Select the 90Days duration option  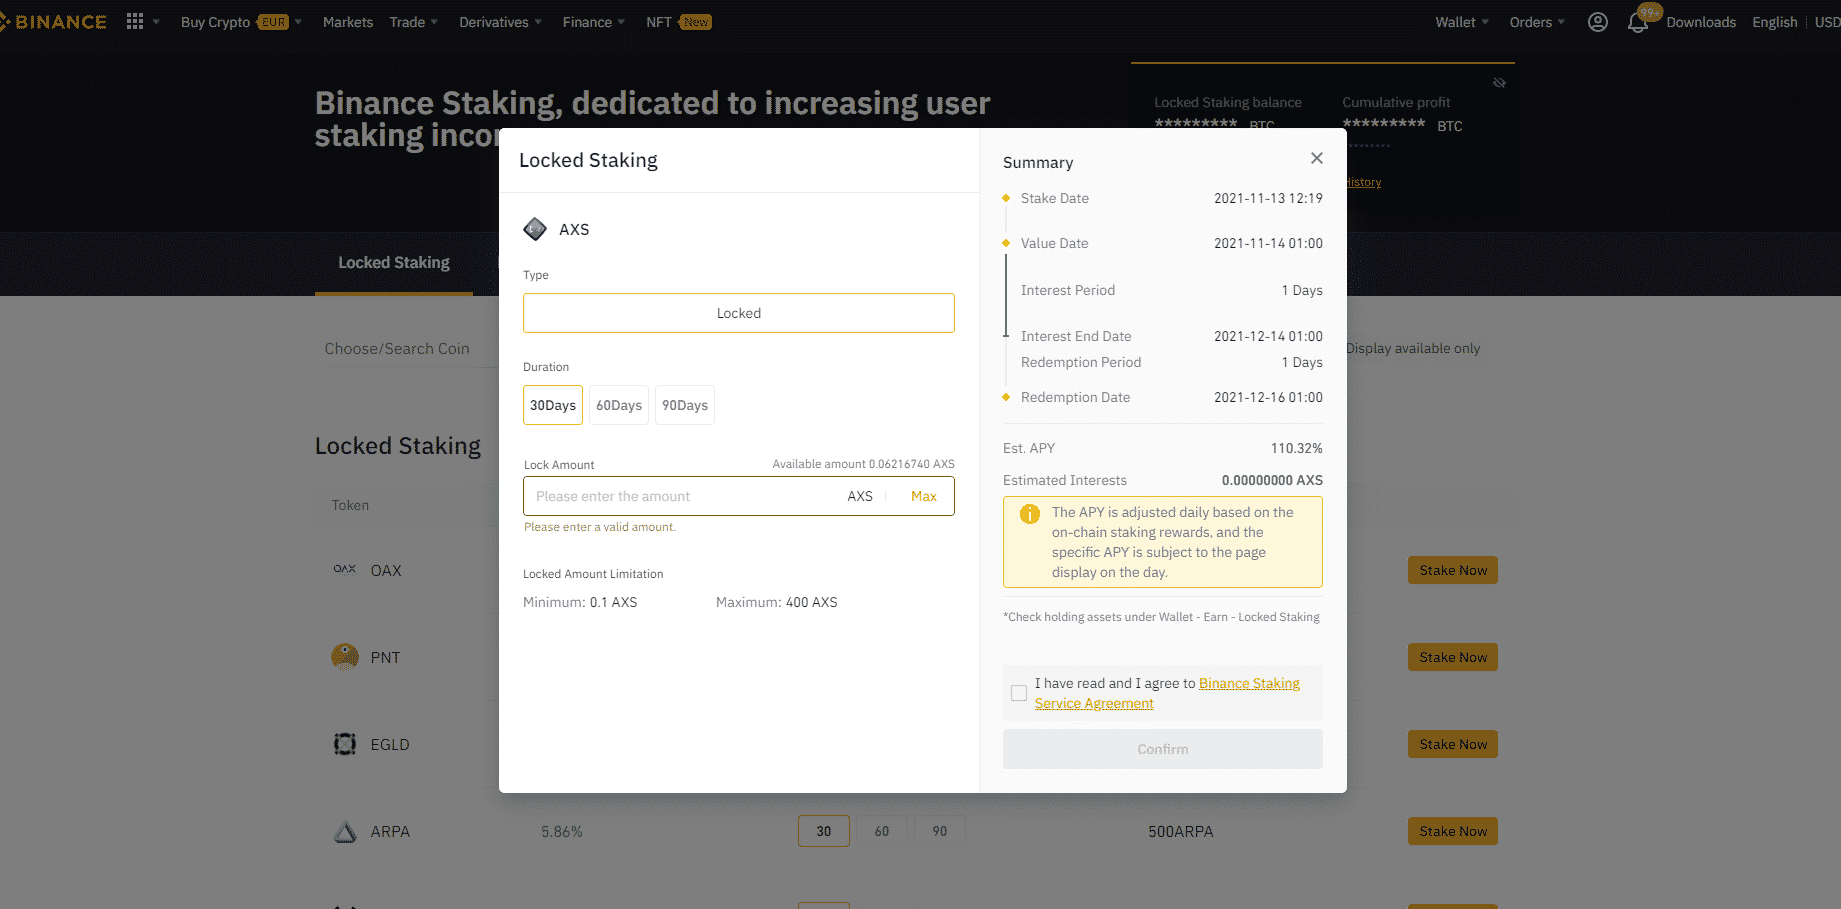(x=684, y=405)
